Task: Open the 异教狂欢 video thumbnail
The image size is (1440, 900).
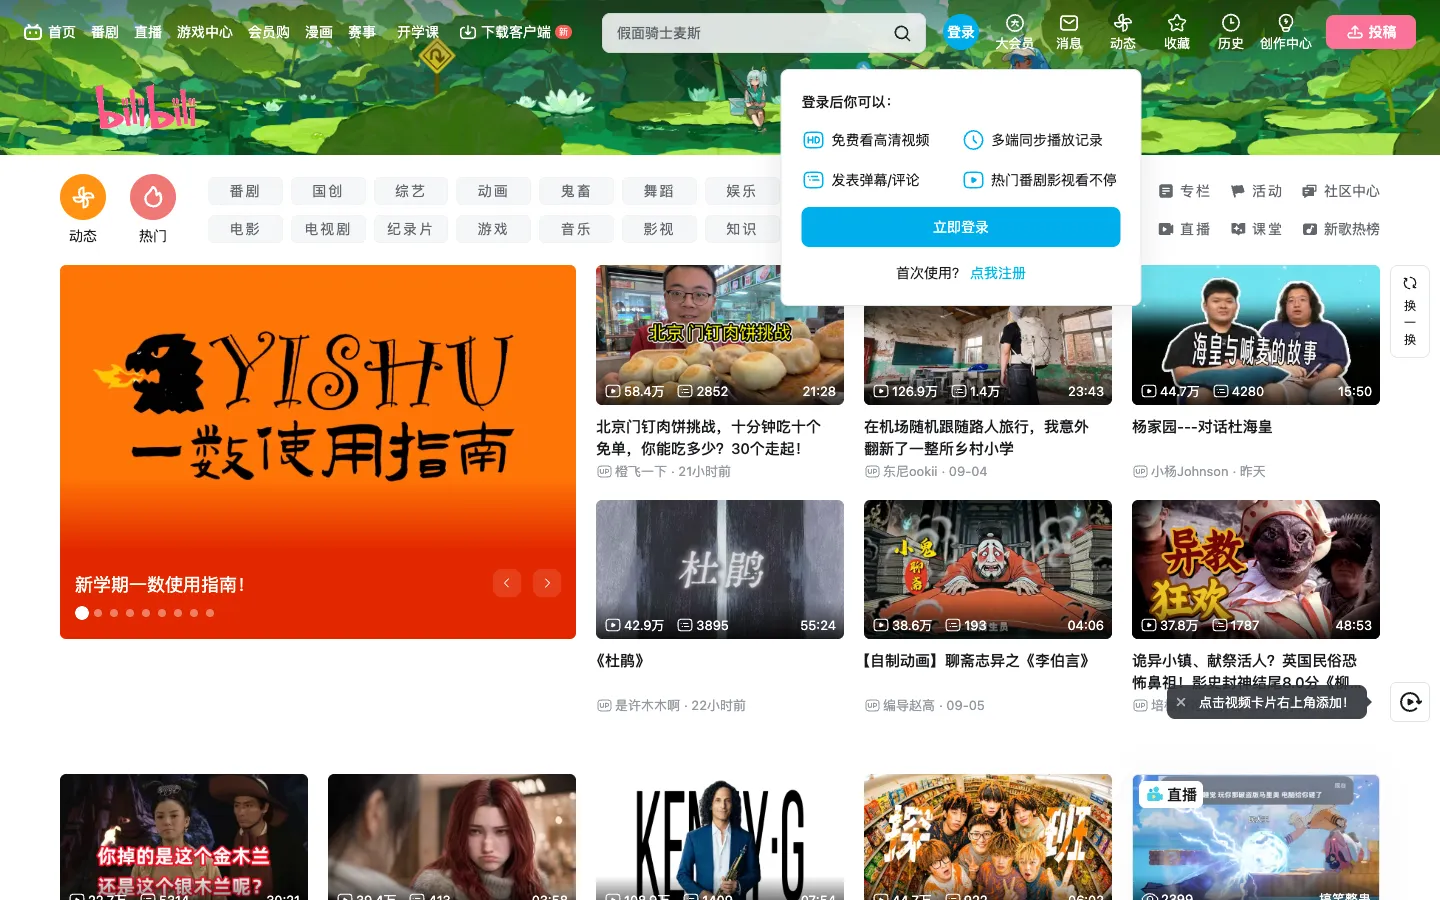Action: point(1256,569)
